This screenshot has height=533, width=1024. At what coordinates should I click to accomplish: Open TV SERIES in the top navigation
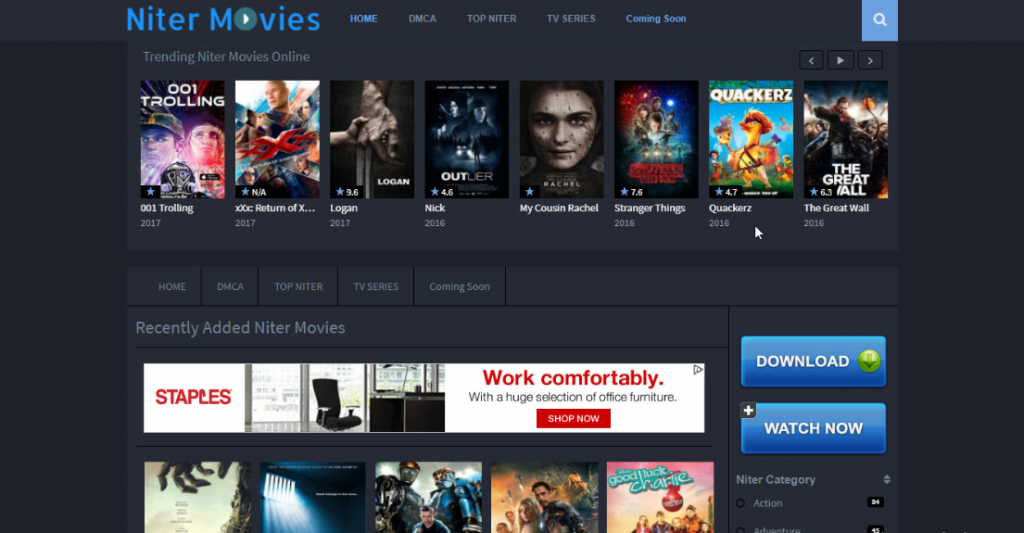tap(571, 19)
